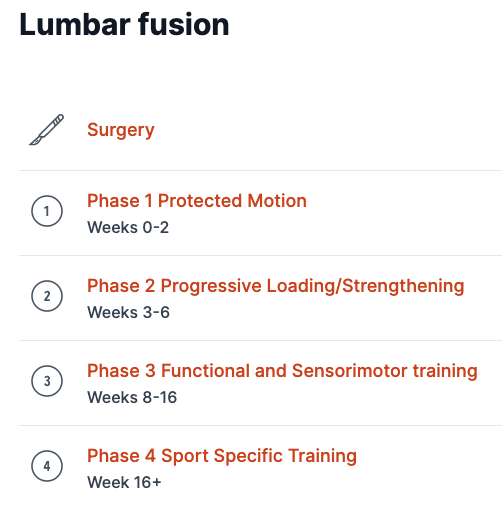Image resolution: width=502 pixels, height=528 pixels.
Task: Click the Week 16+ label
Action: (124, 482)
